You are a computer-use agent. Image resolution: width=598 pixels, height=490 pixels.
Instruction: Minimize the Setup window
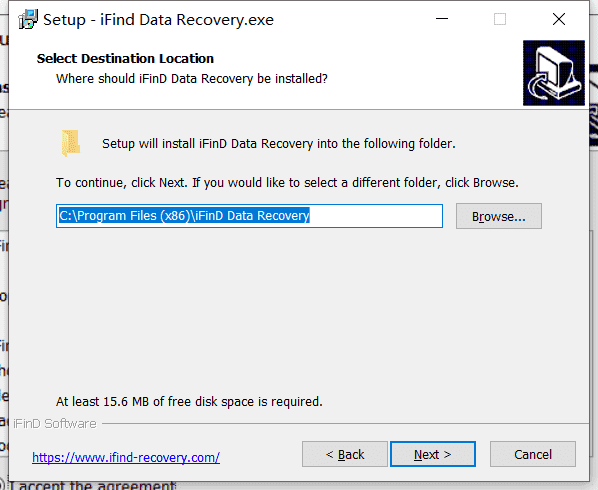pyautogui.click(x=442, y=19)
